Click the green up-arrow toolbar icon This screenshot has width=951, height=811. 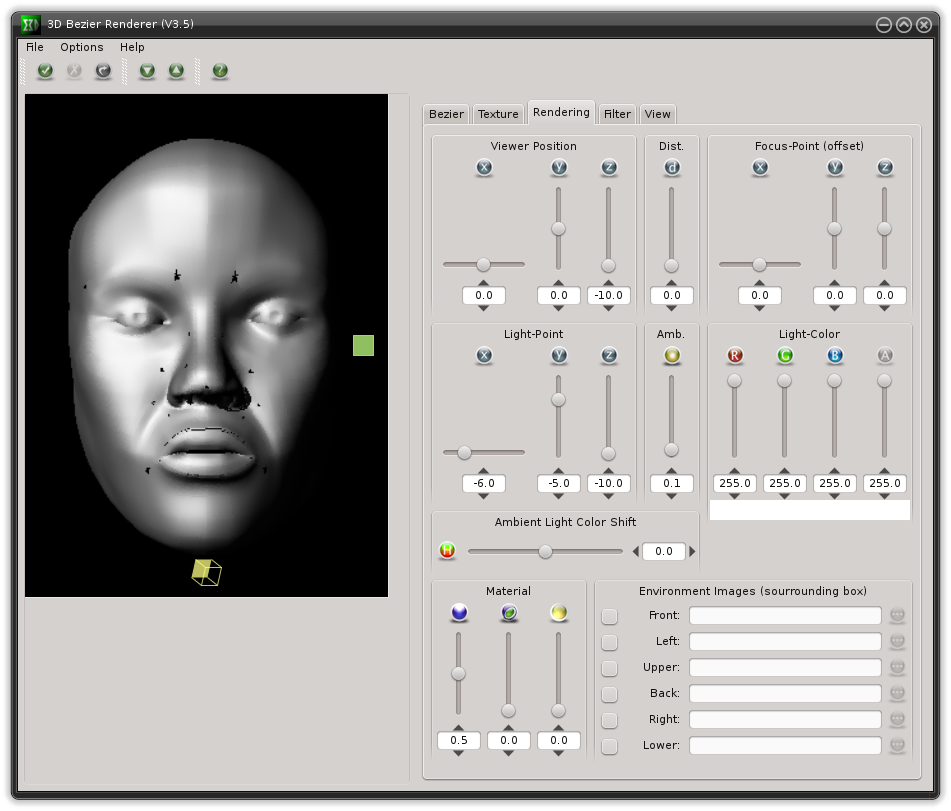coord(176,71)
